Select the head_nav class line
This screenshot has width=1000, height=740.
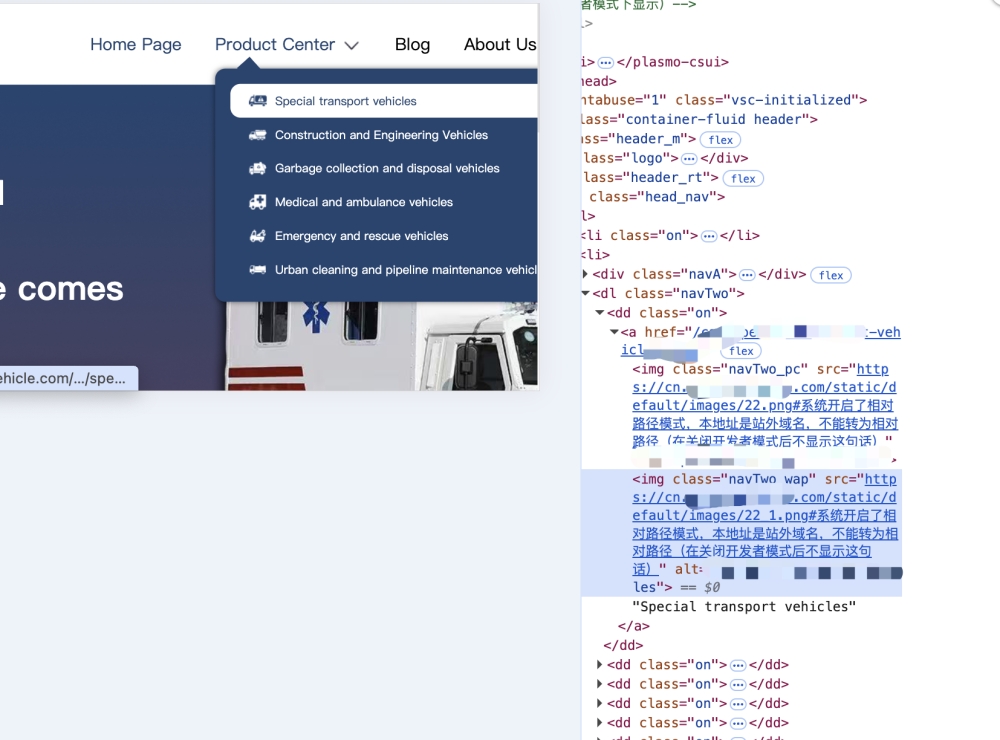coord(657,197)
